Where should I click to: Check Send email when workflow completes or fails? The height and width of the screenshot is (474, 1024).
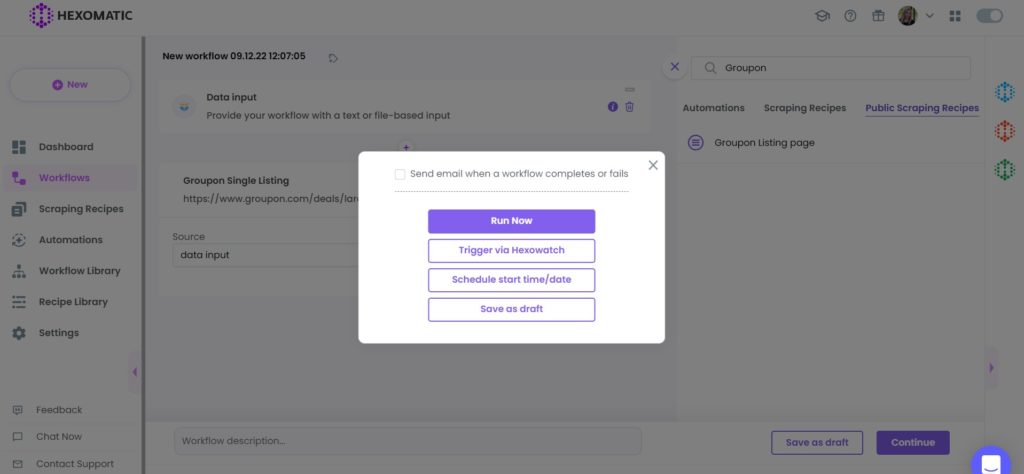tap(400, 174)
